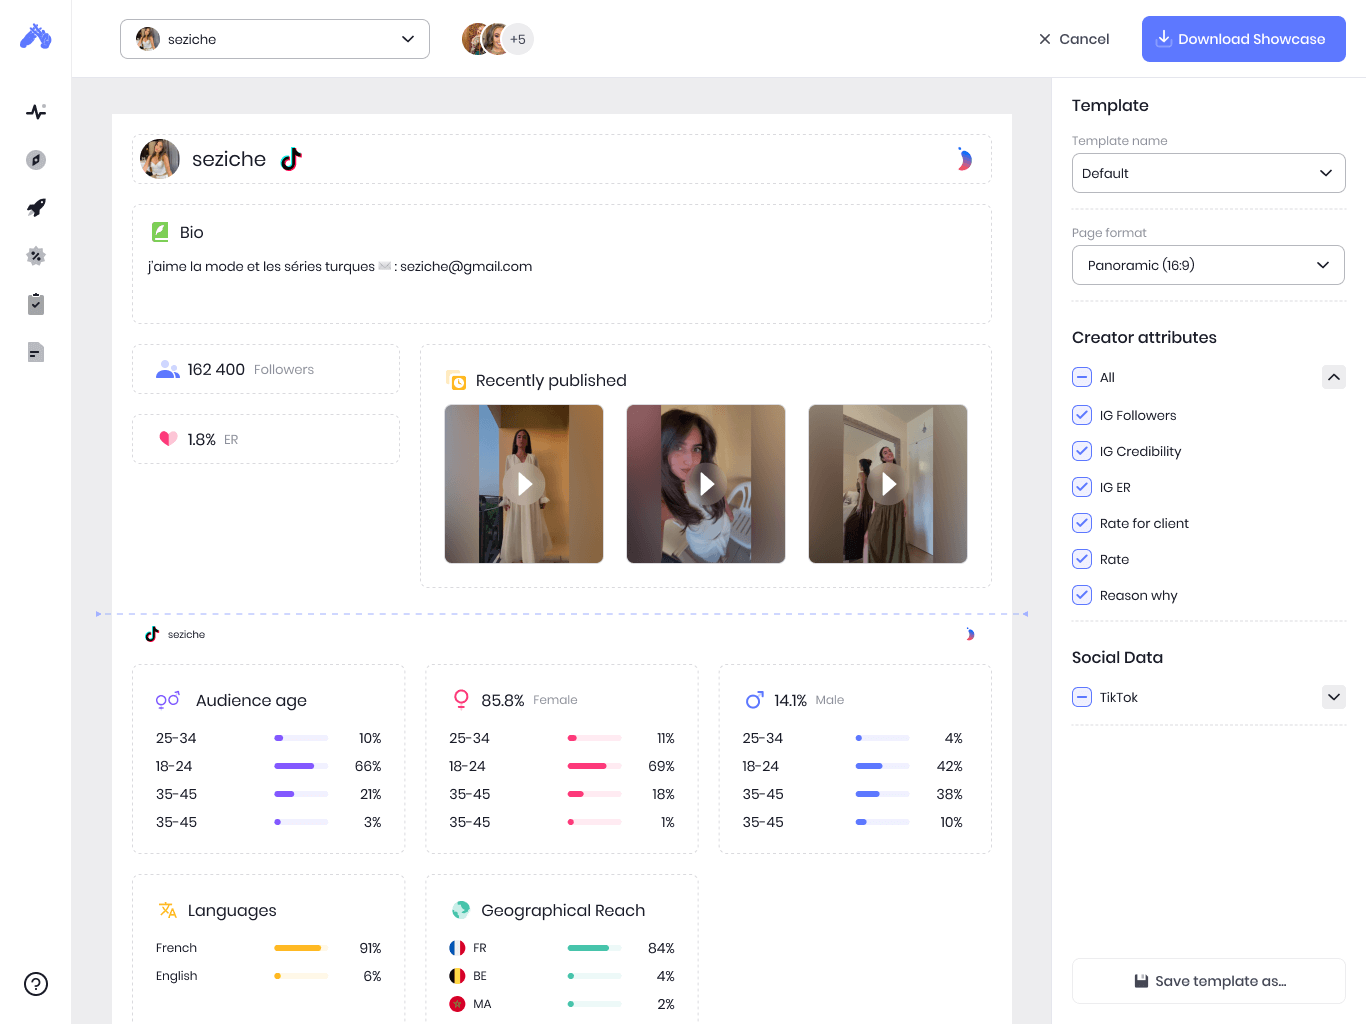Image resolution: width=1366 pixels, height=1024 pixels.
Task: Click the rocket icon in sidebar
Action: pyautogui.click(x=36, y=208)
